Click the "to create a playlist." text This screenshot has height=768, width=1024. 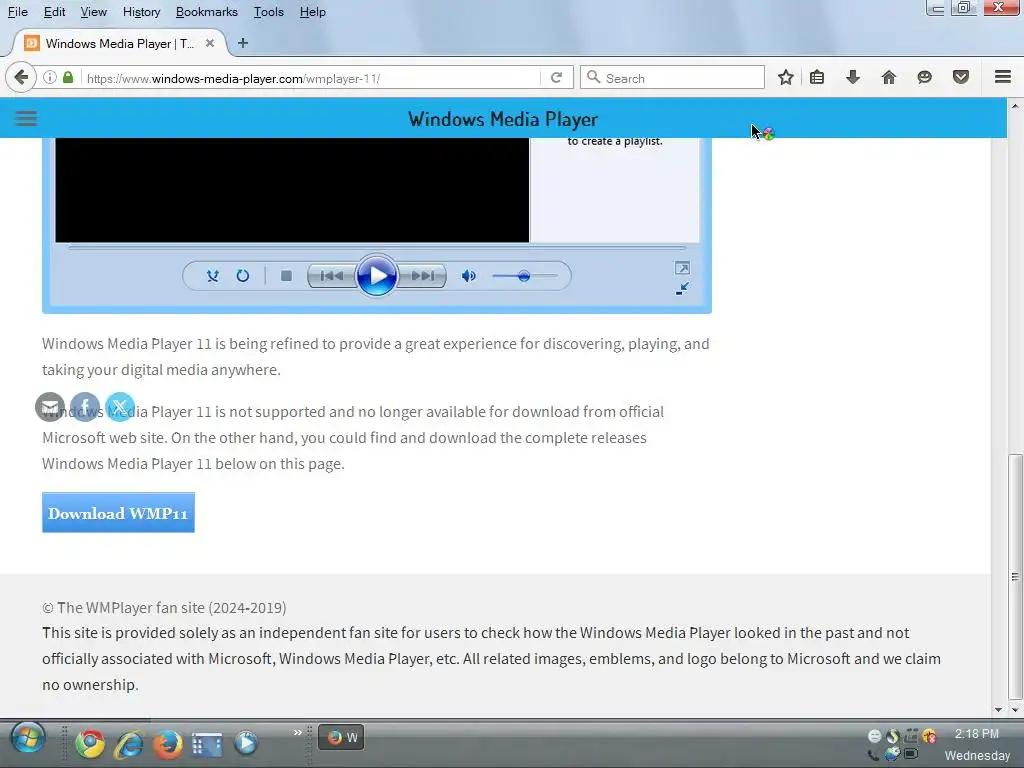[615, 141]
